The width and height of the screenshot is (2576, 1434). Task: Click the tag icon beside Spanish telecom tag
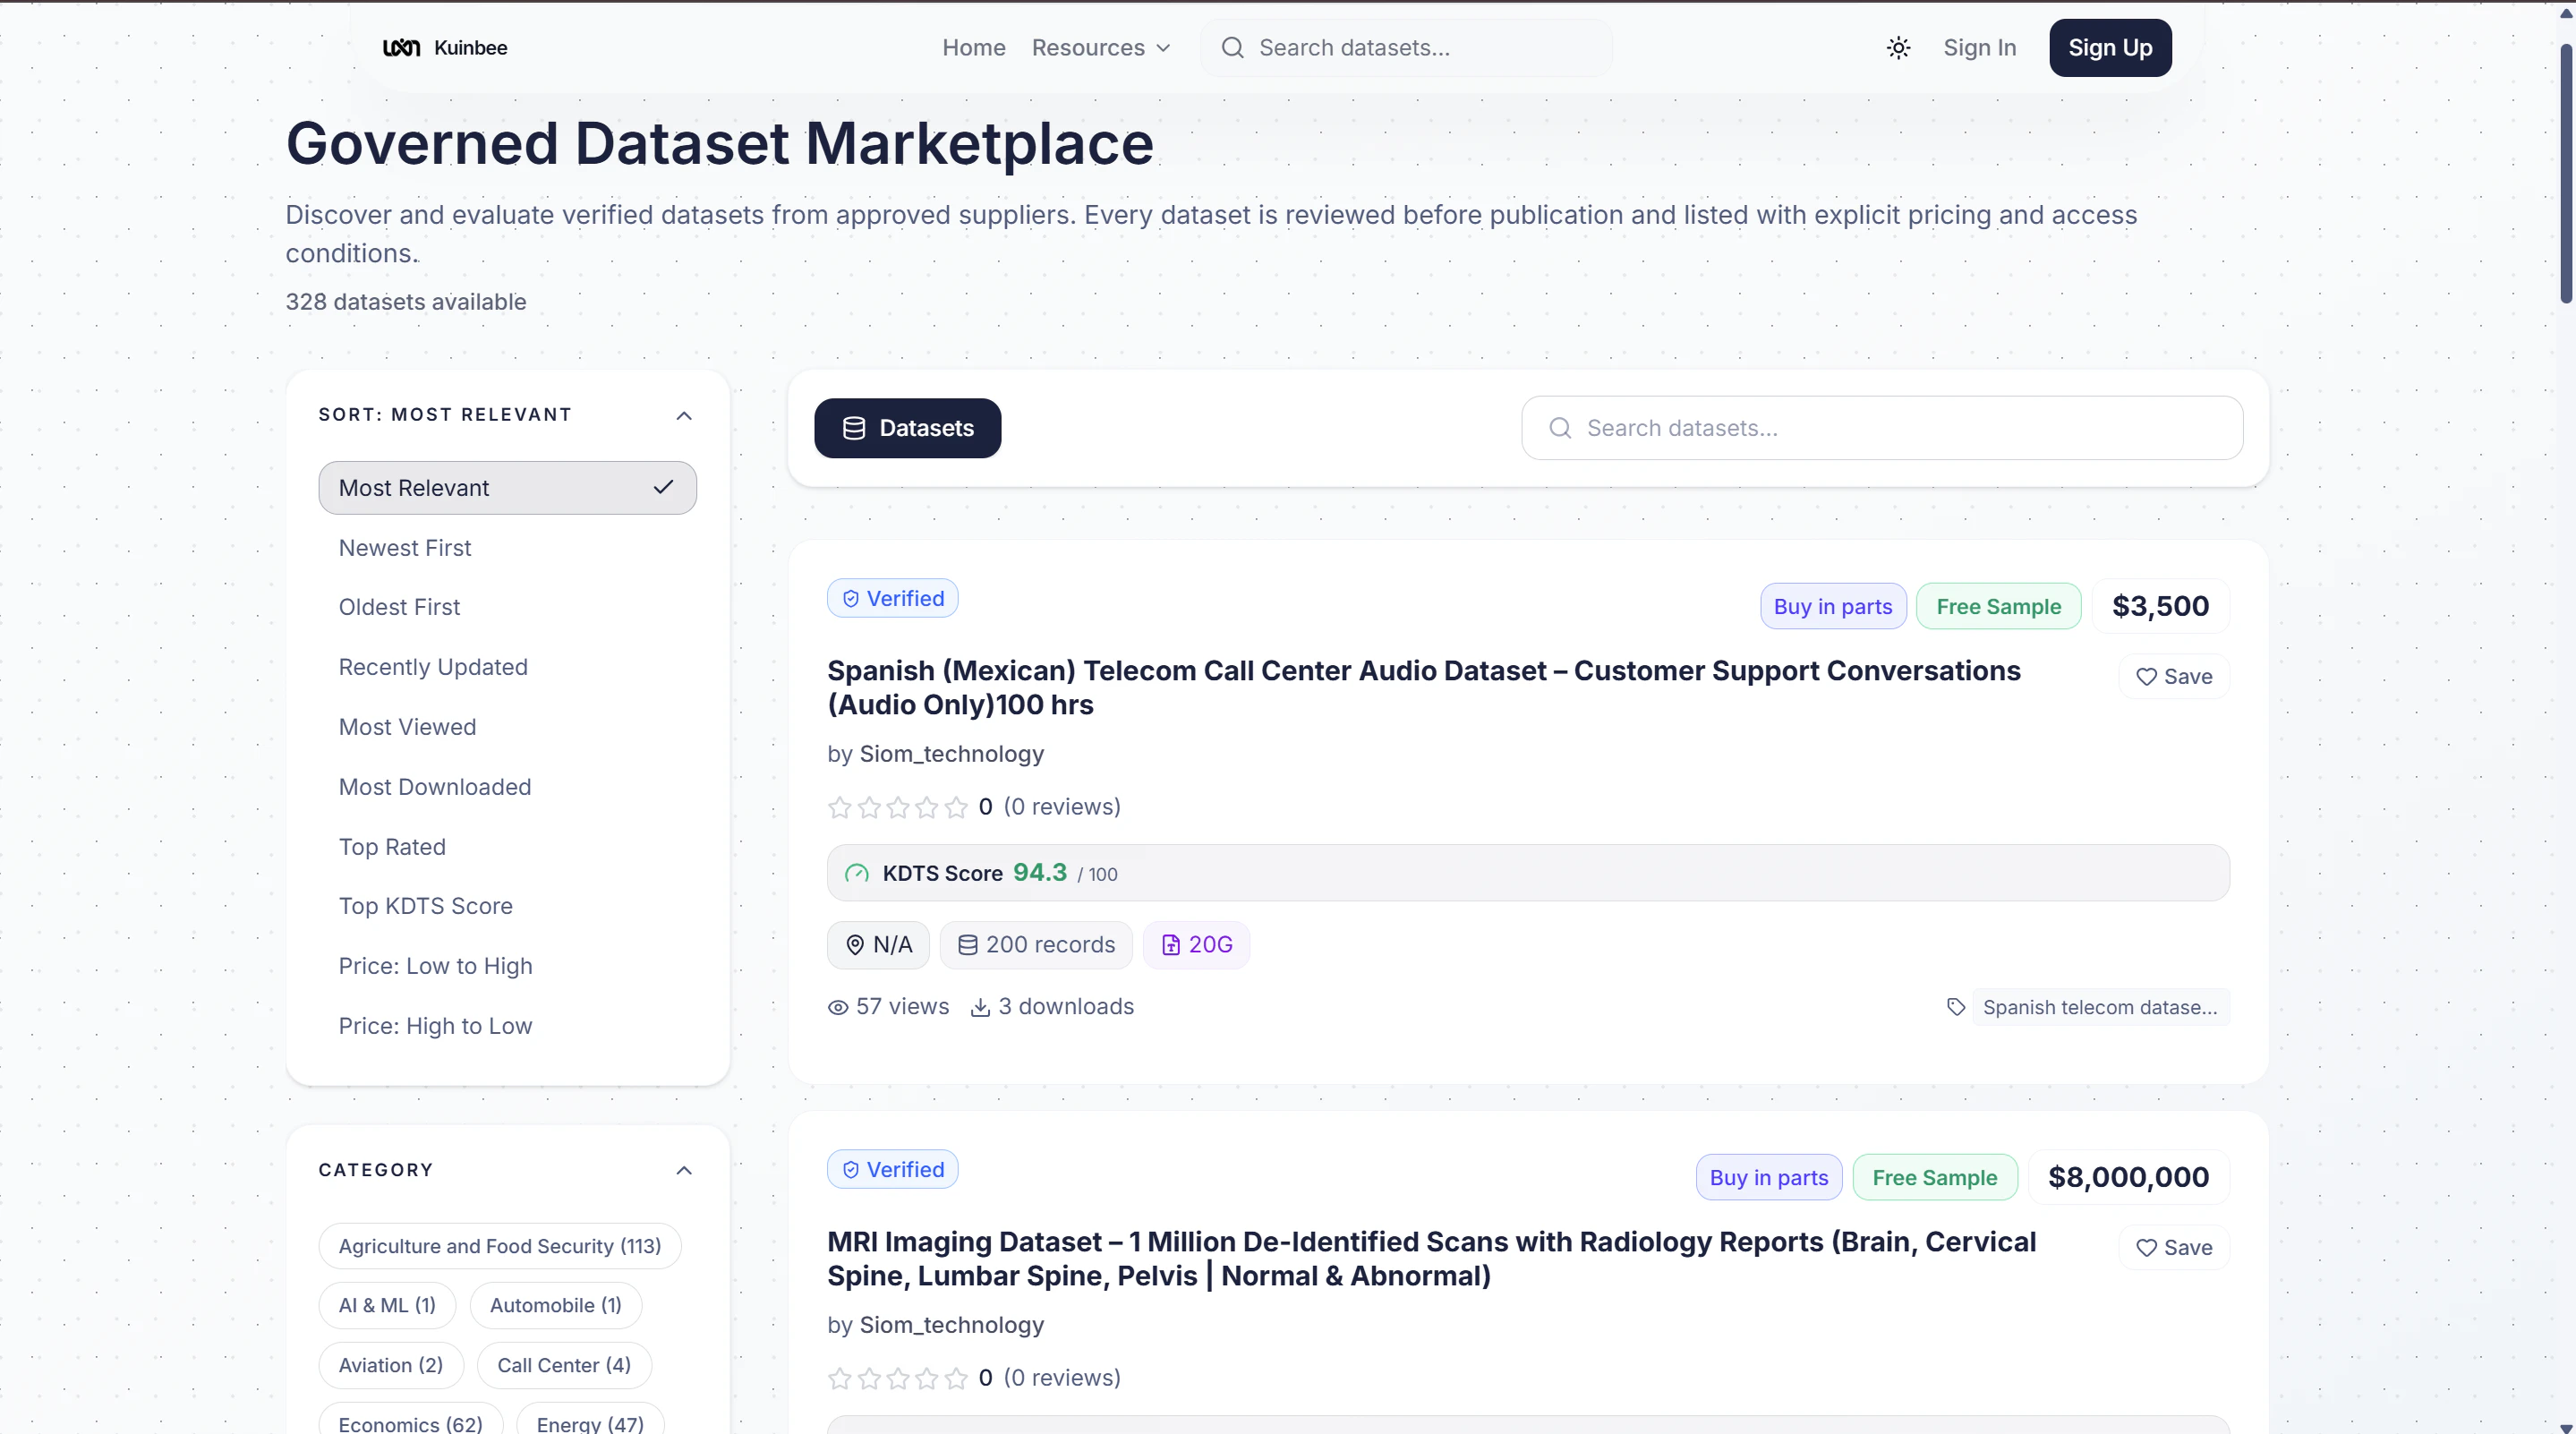pos(1956,1007)
